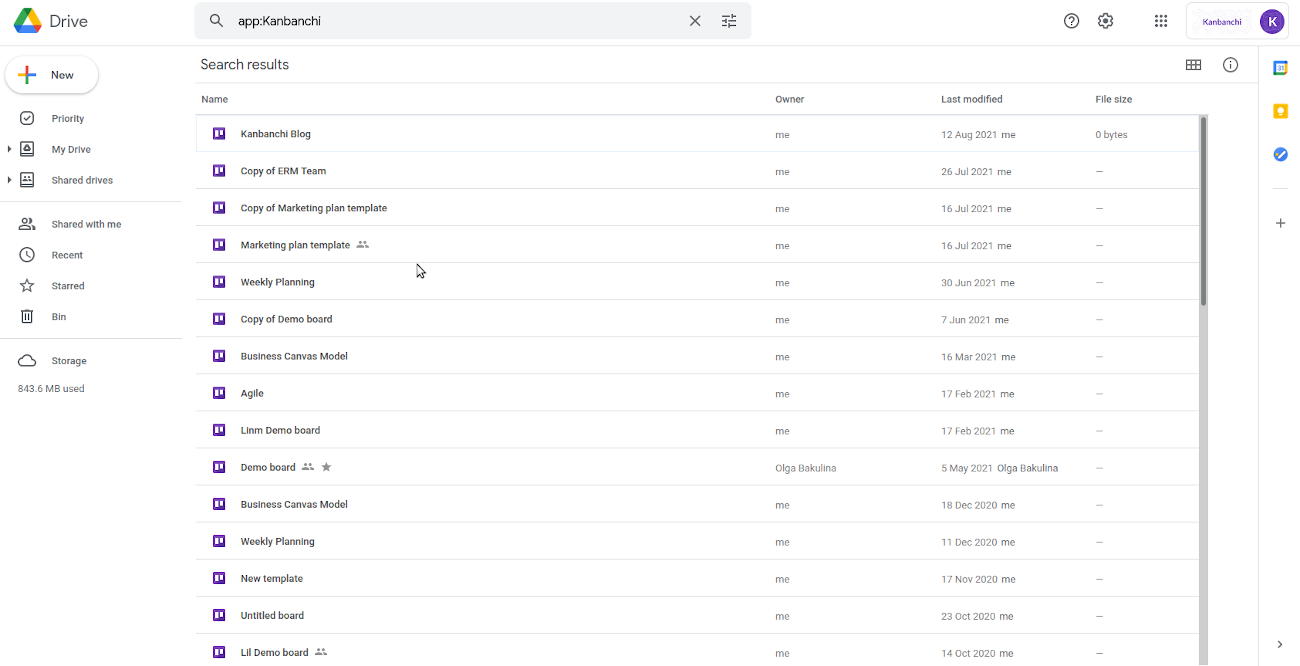Open Shared with me
The image size is (1300, 666).
click(86, 225)
